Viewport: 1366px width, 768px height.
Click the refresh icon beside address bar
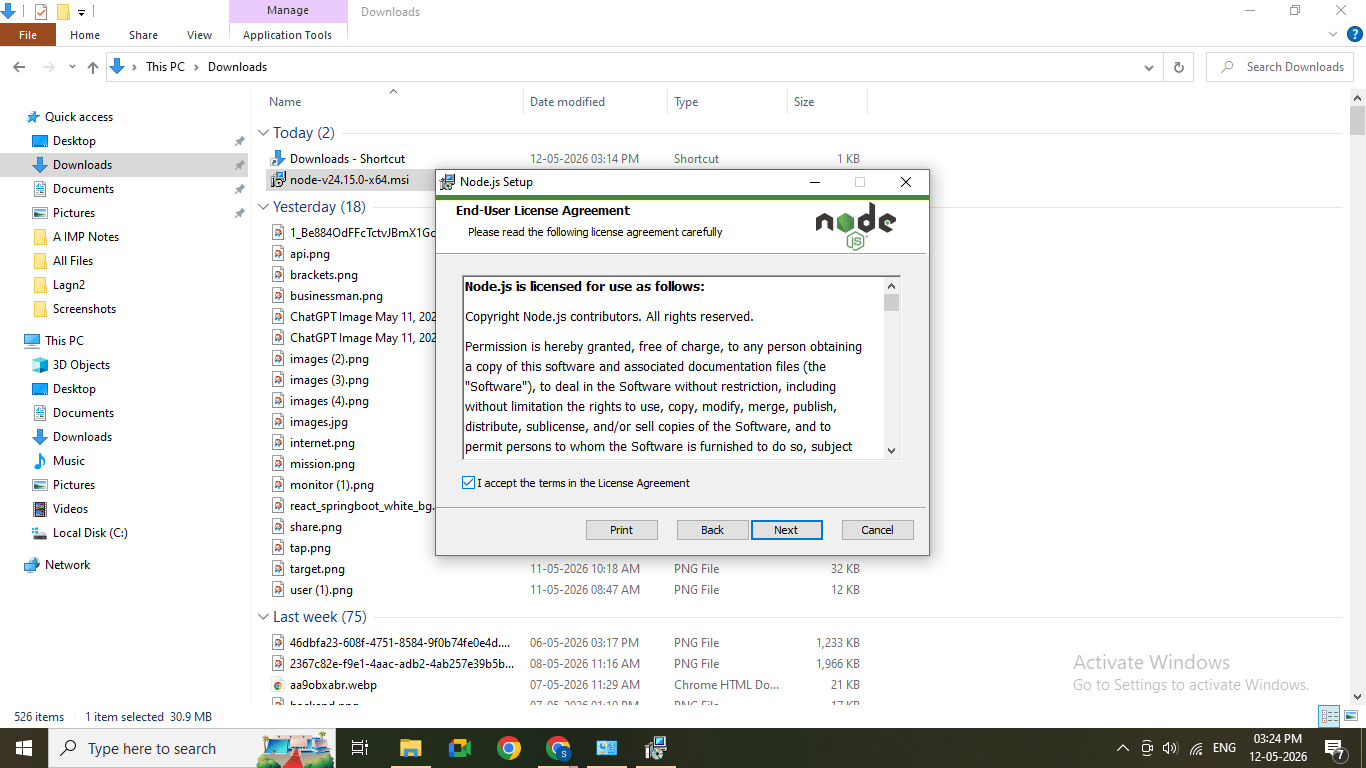[x=1179, y=67]
